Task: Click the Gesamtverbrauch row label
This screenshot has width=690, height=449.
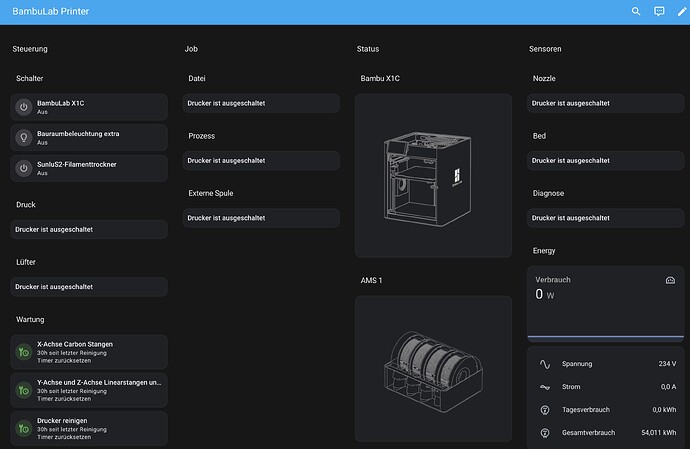Action: (588, 433)
